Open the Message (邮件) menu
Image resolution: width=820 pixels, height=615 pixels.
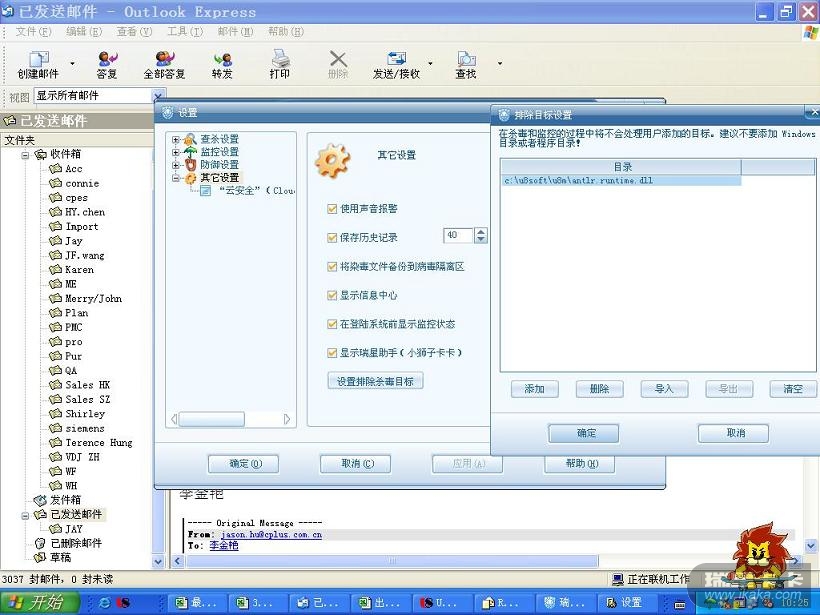pyautogui.click(x=235, y=32)
